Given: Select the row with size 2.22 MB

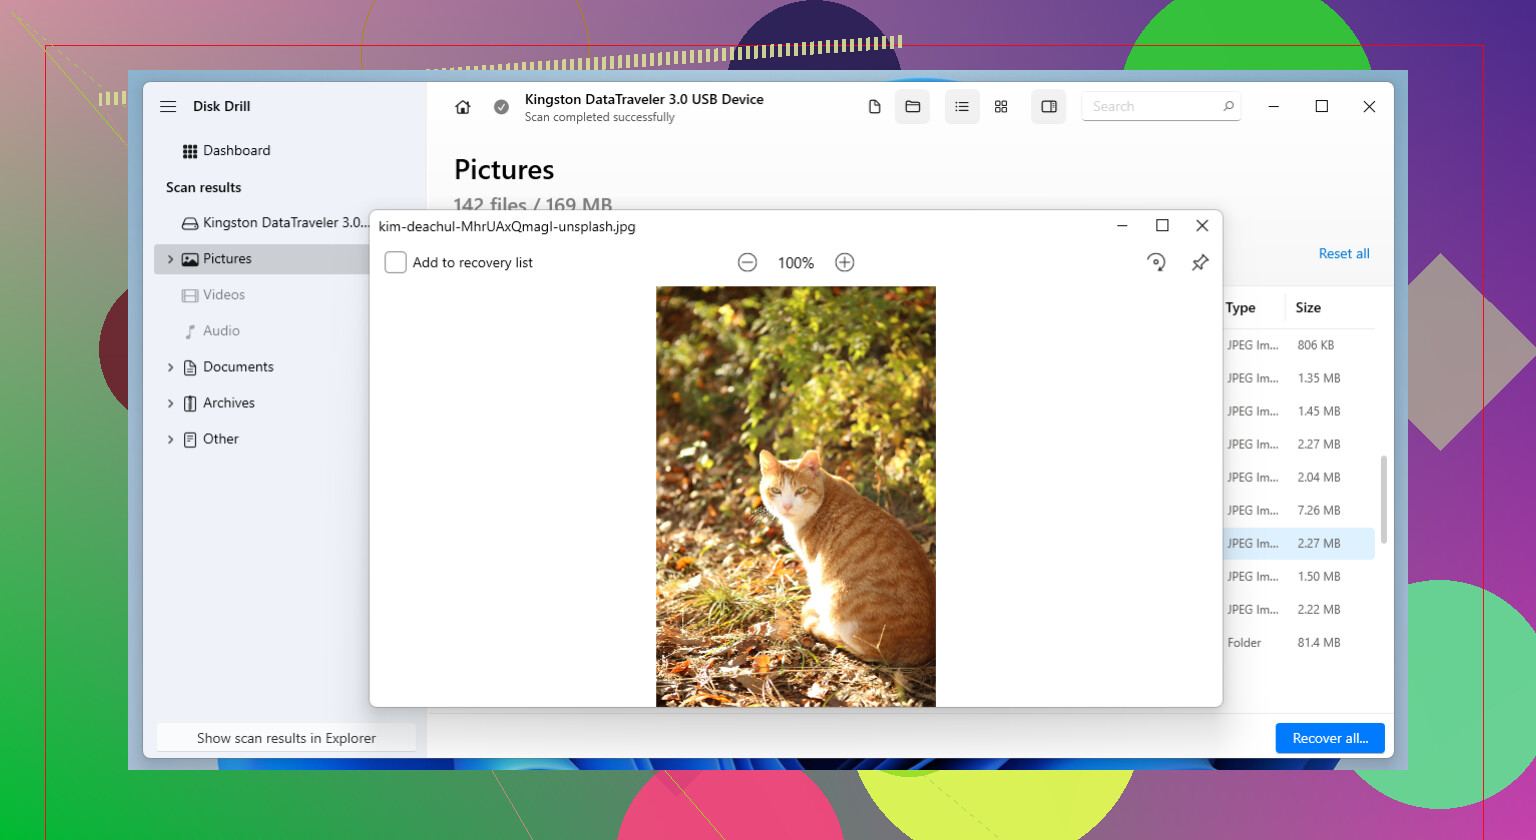Looking at the screenshot, I should (1298, 609).
